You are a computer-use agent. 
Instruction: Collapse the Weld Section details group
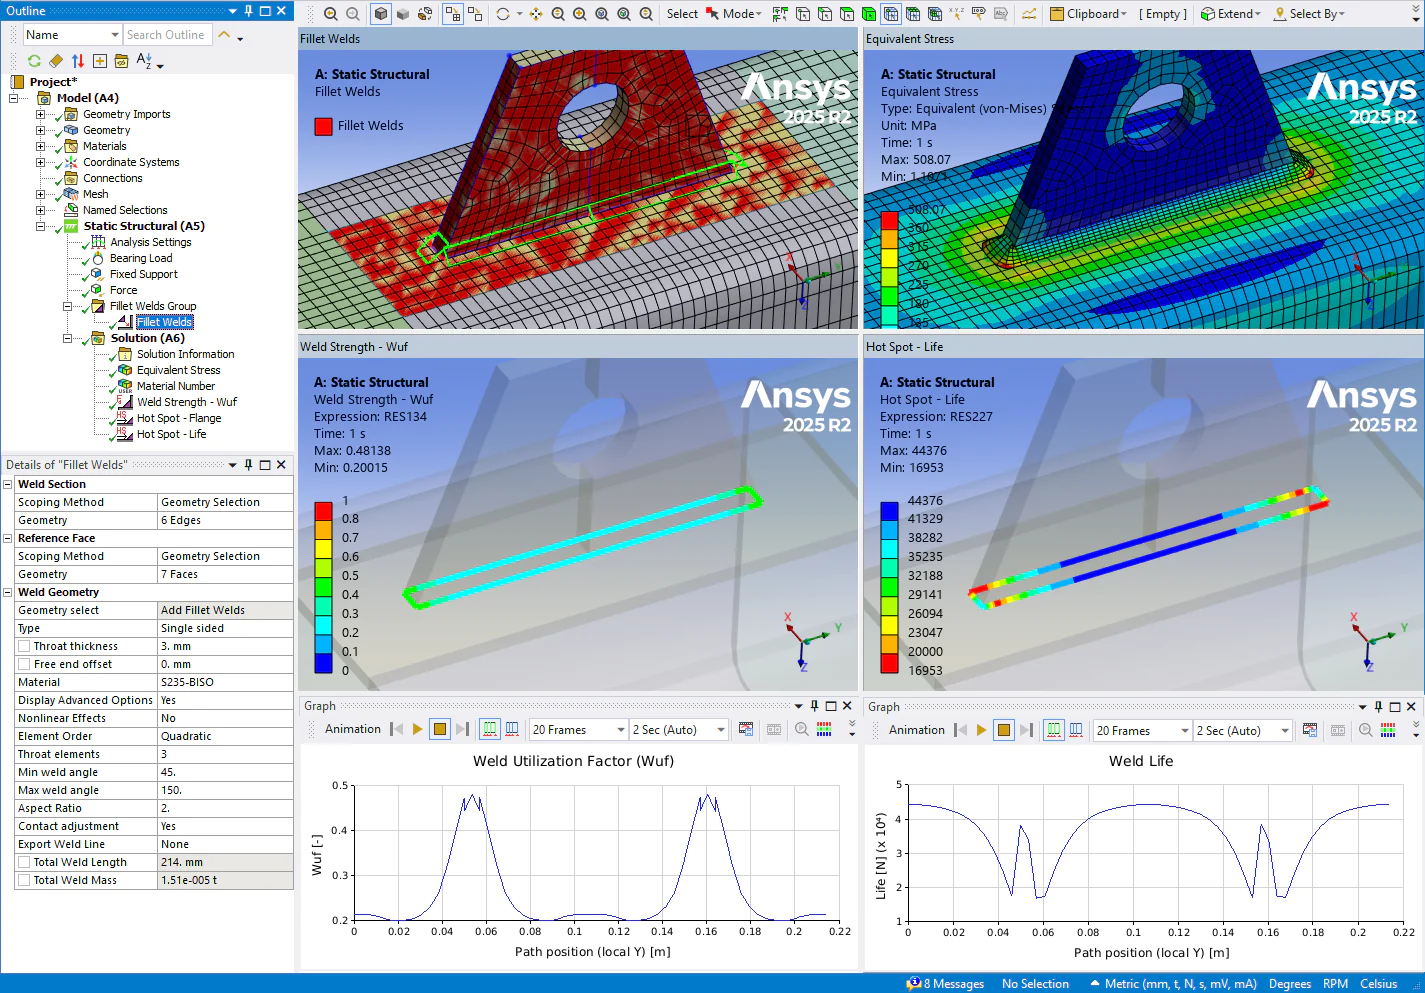click(x=8, y=484)
